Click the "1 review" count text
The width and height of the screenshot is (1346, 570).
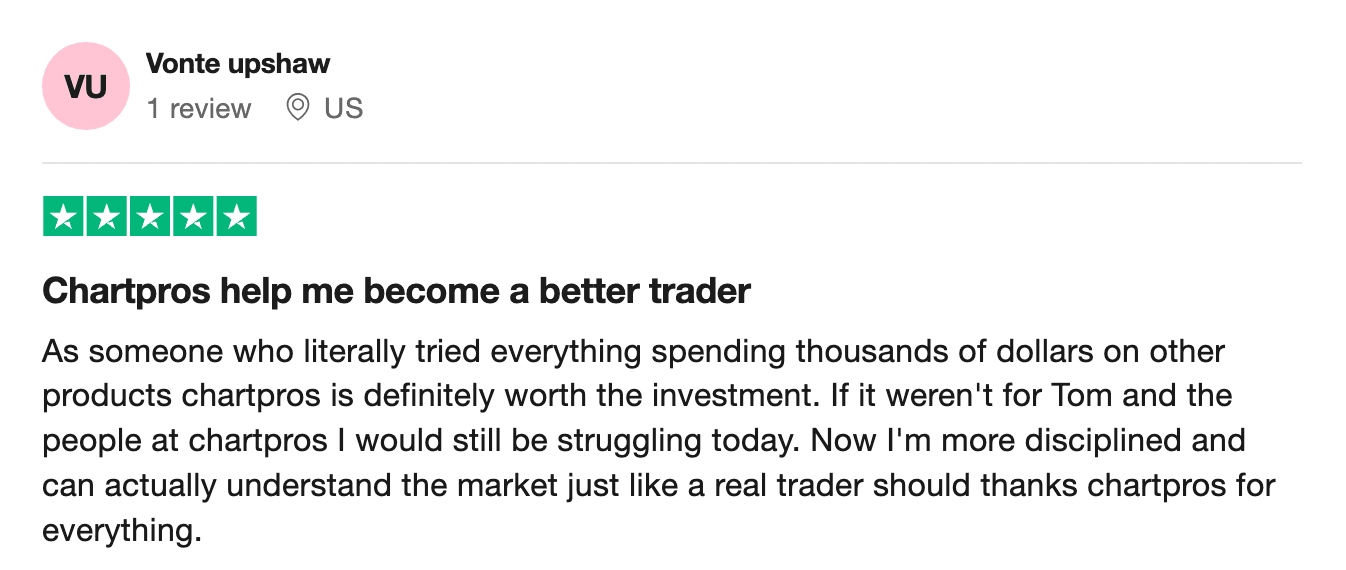[x=199, y=108]
